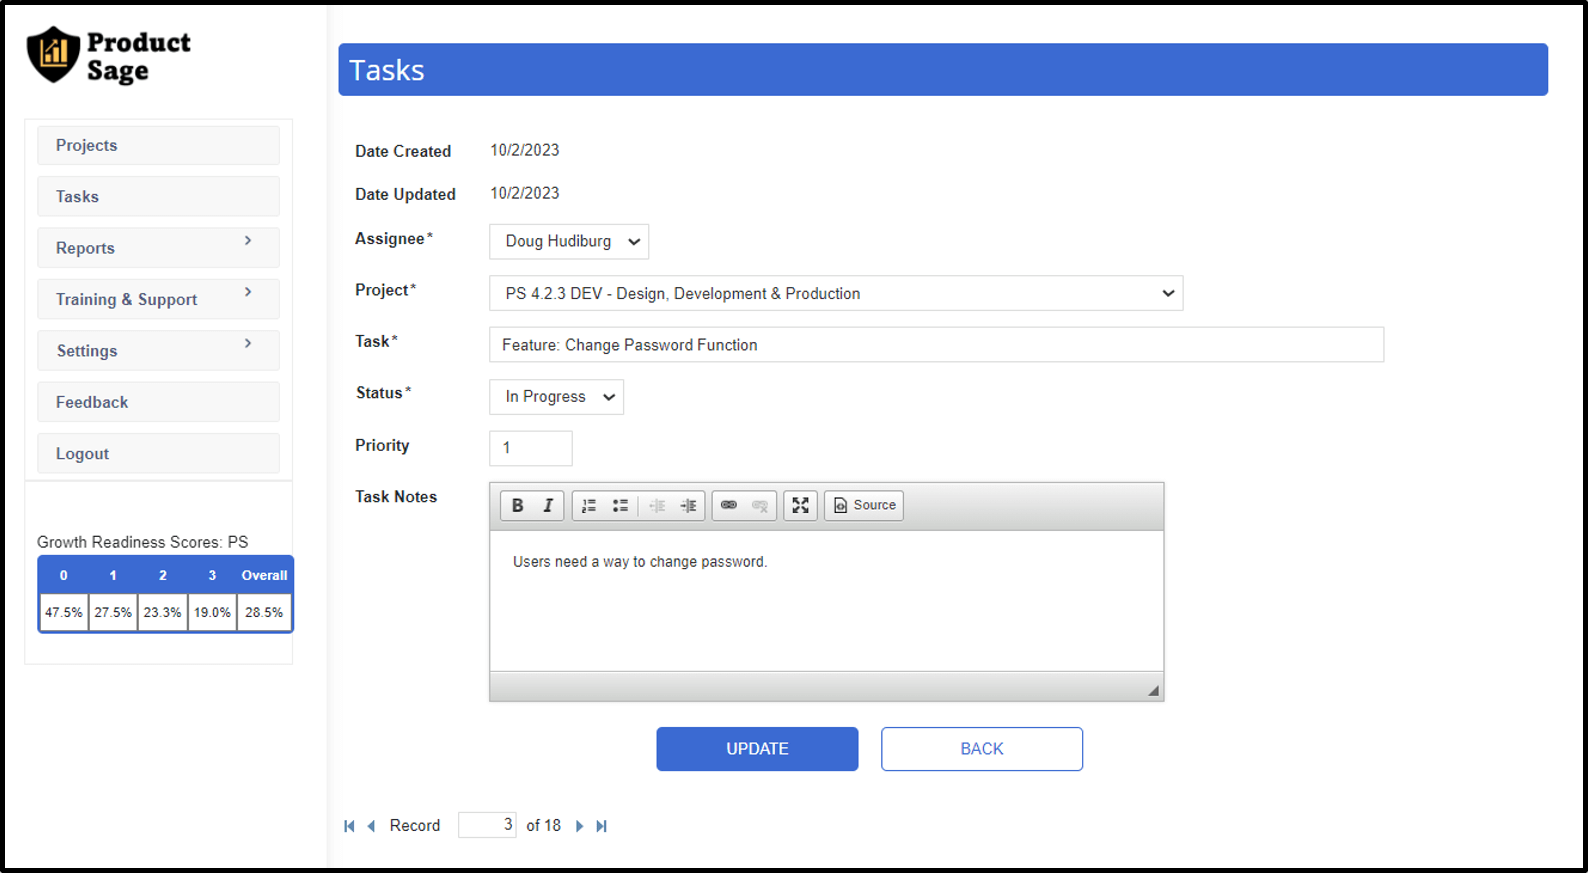Insert a numbered list in notes
The height and width of the screenshot is (873, 1588).
tap(589, 506)
